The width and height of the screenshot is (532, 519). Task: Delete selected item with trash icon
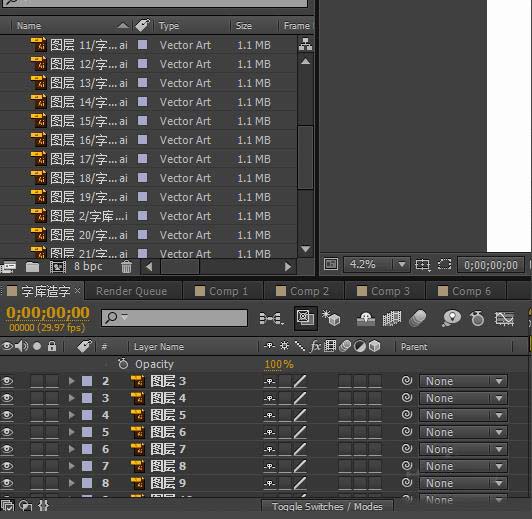point(126,267)
